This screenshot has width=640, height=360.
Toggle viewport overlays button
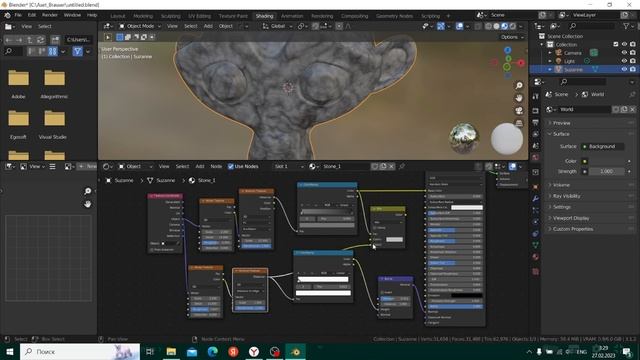point(460,26)
